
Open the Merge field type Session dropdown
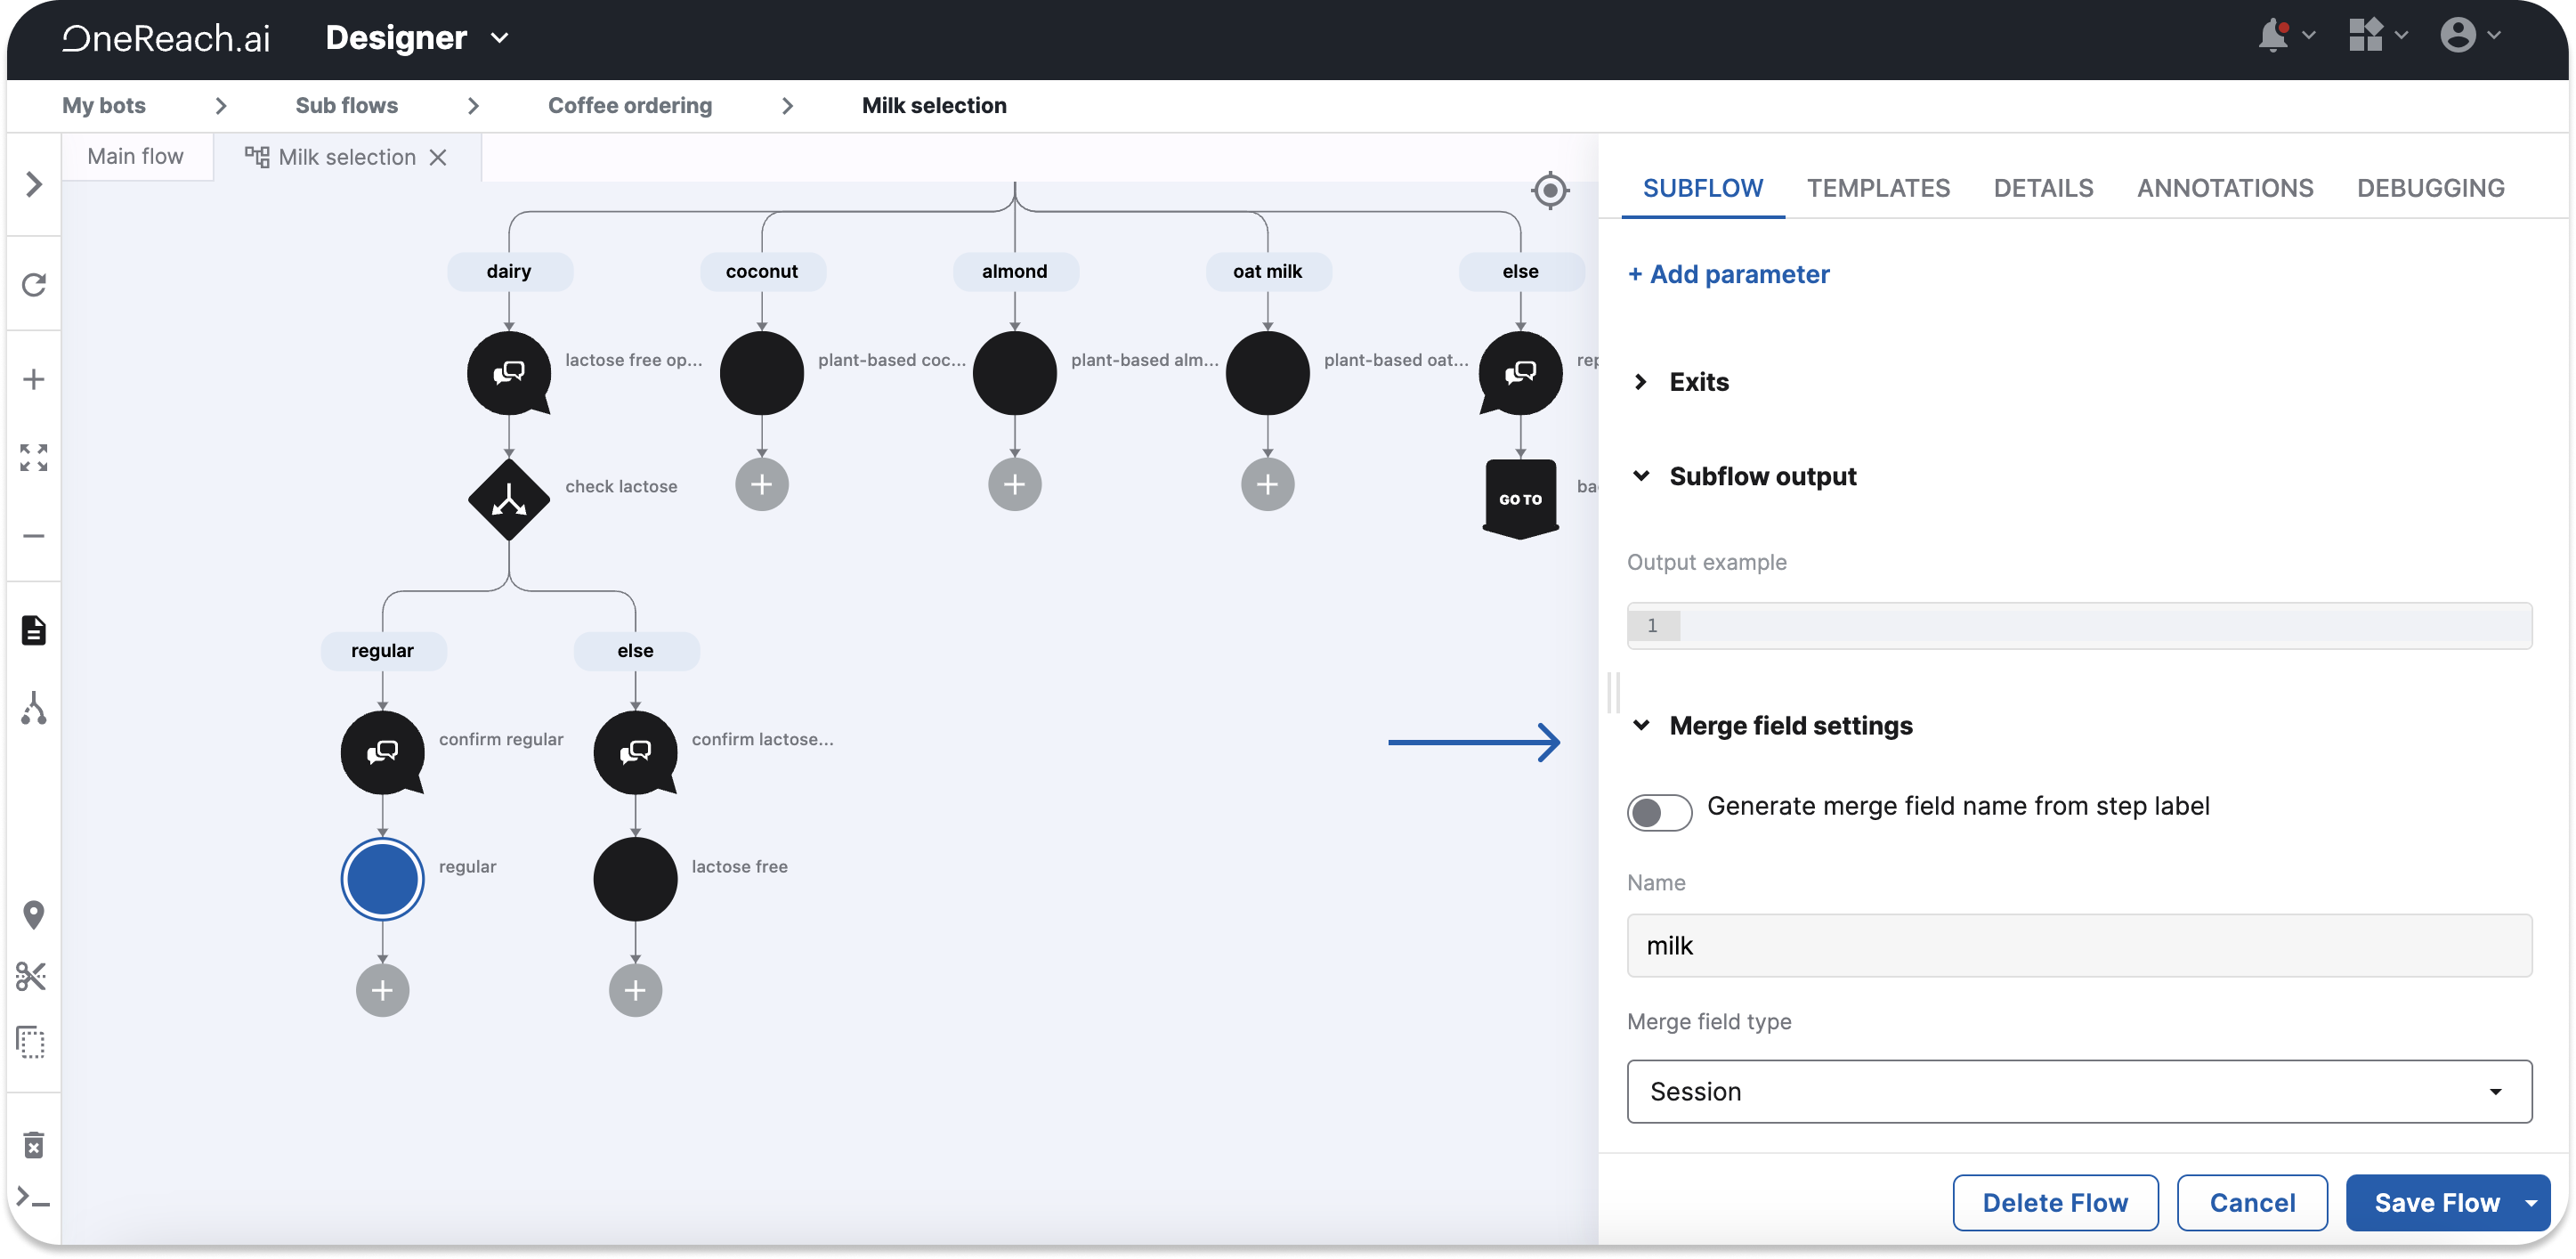point(2078,1091)
